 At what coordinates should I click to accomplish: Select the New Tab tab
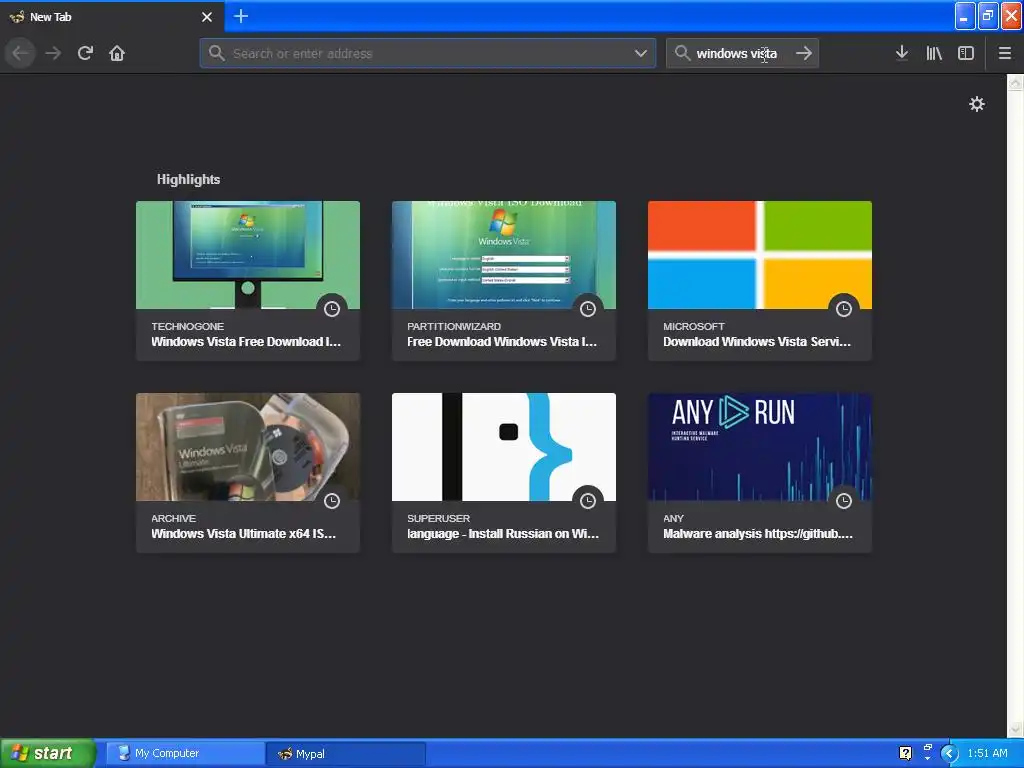(x=111, y=17)
